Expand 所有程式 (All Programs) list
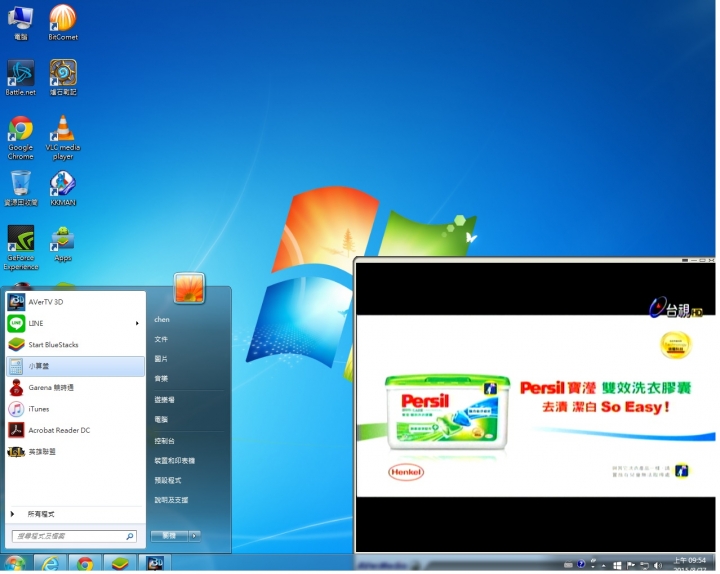 pyautogui.click(x=76, y=514)
